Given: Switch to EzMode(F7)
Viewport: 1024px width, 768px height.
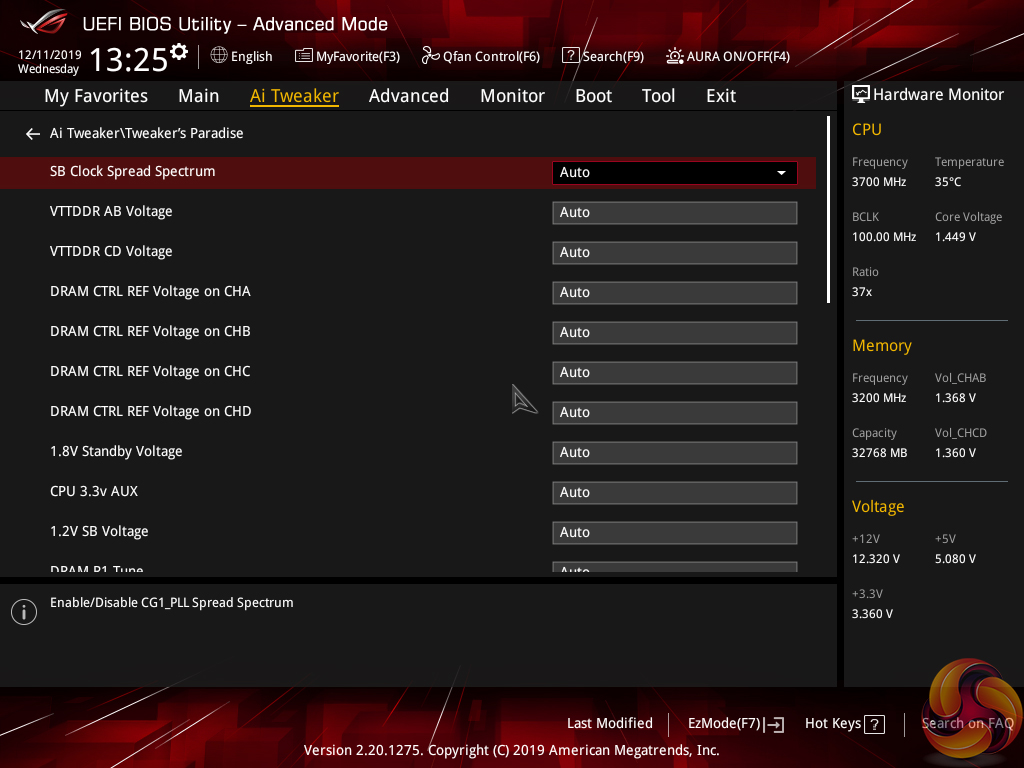Looking at the screenshot, I should coord(735,723).
